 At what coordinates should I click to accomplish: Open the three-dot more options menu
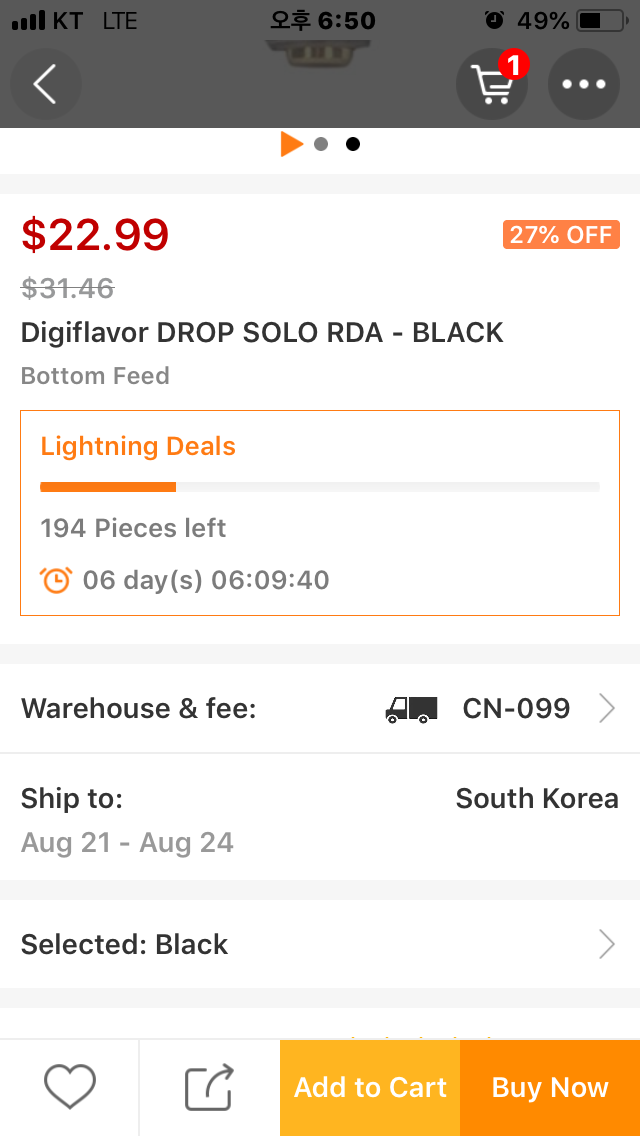point(584,84)
